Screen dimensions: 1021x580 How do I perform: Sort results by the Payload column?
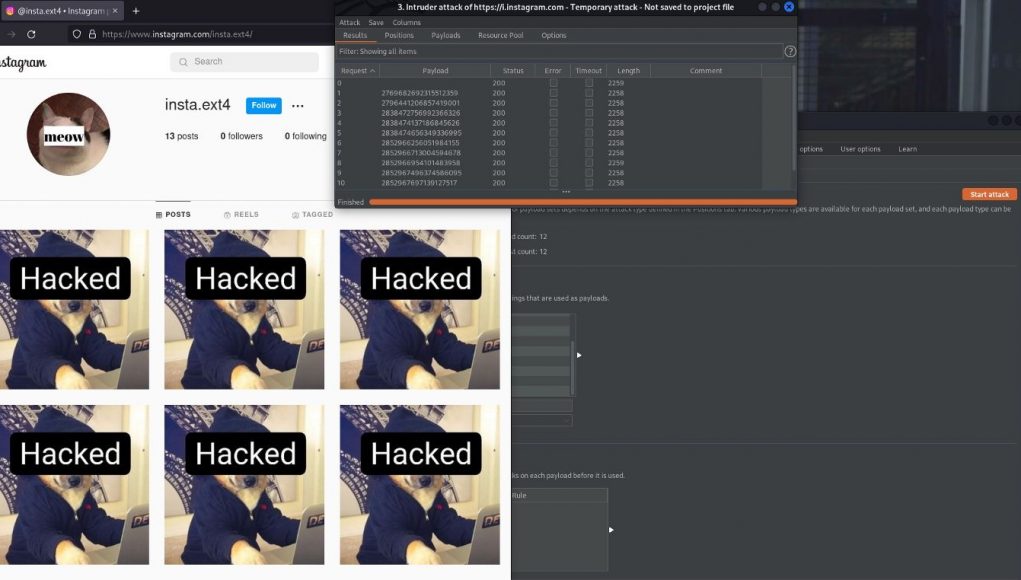click(x=435, y=70)
